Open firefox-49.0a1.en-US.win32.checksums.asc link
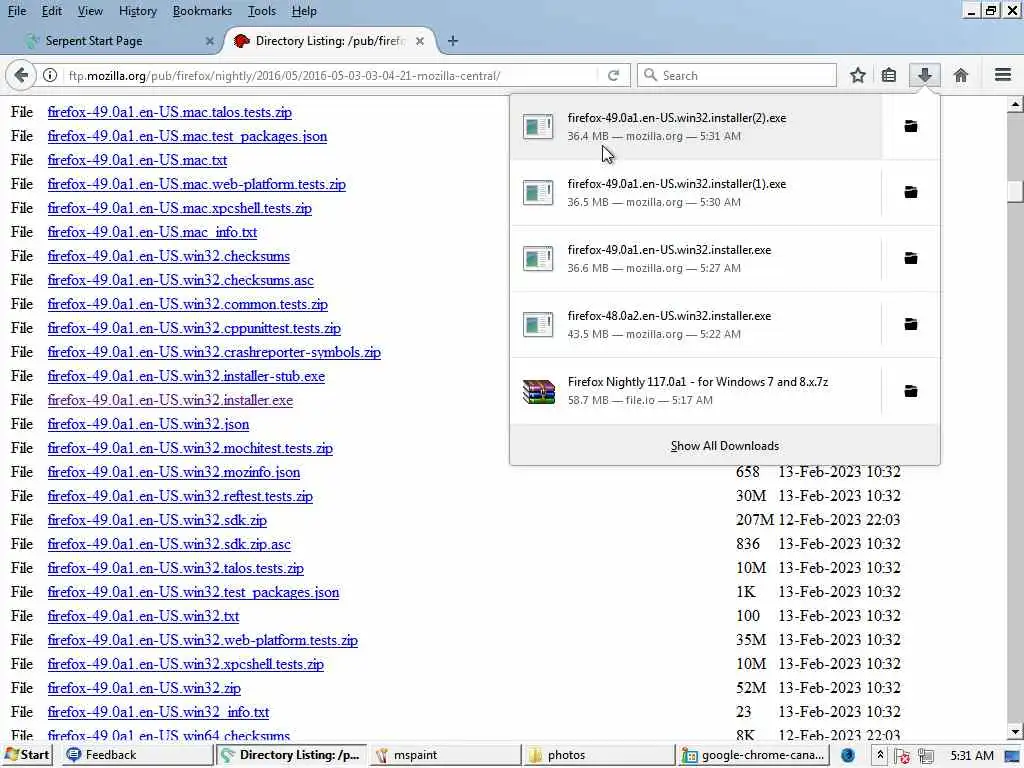Screen dimensions: 1024x768 pos(180,280)
